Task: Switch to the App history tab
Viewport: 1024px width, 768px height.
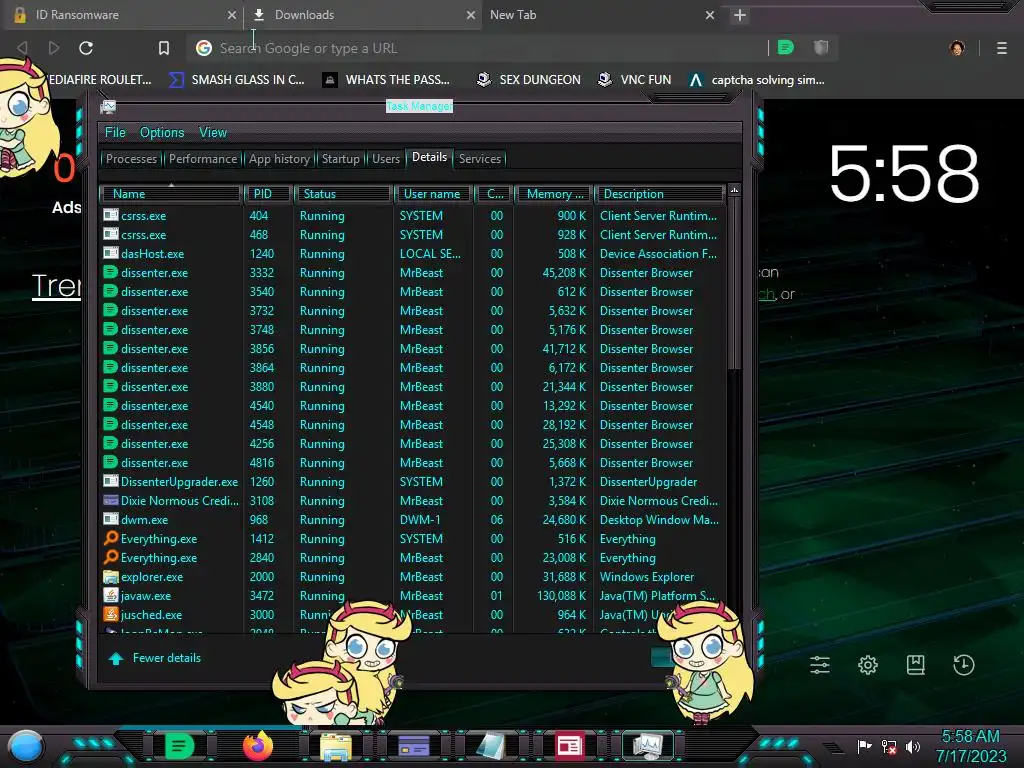Action: pos(280,159)
